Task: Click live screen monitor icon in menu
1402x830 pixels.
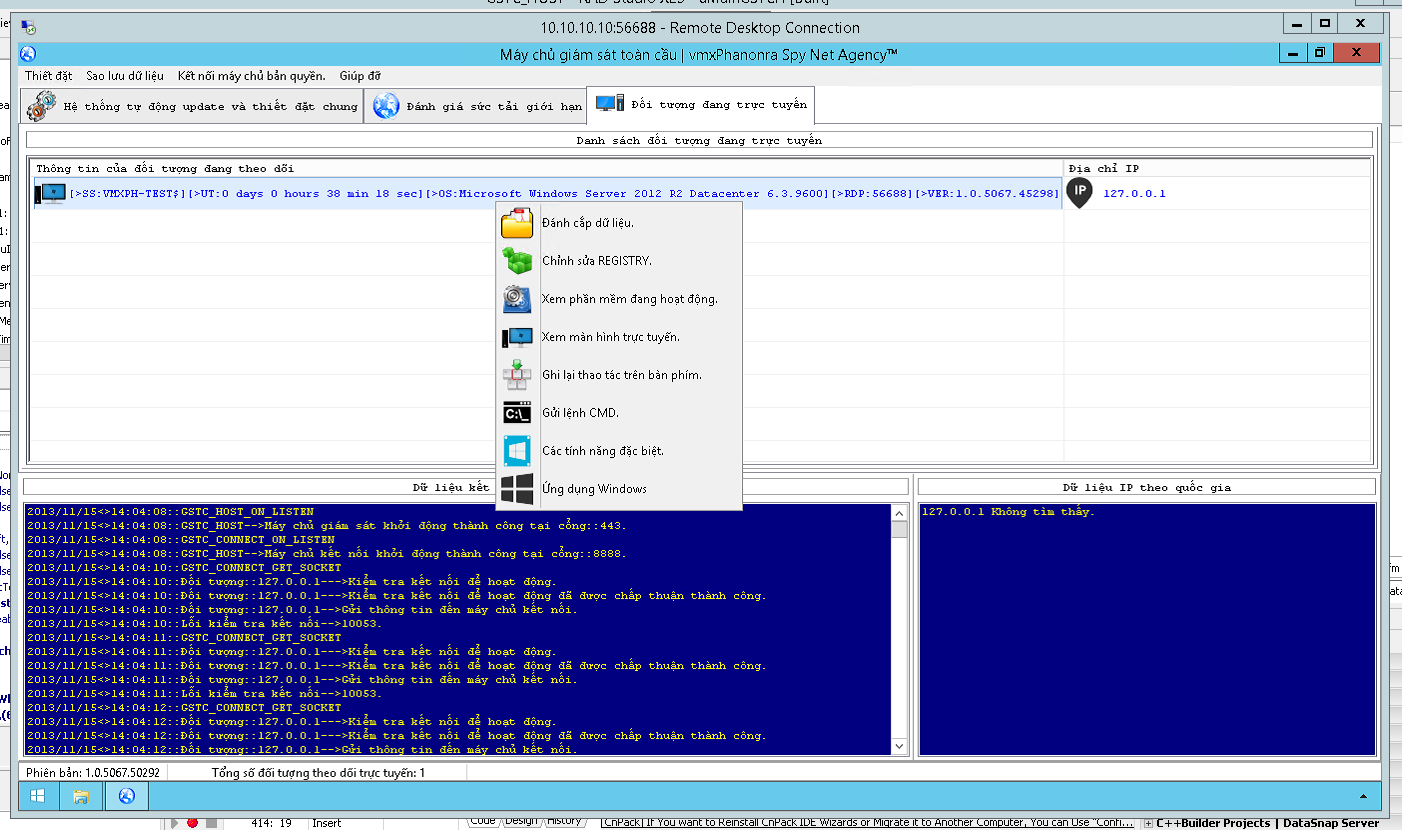Action: 517,337
